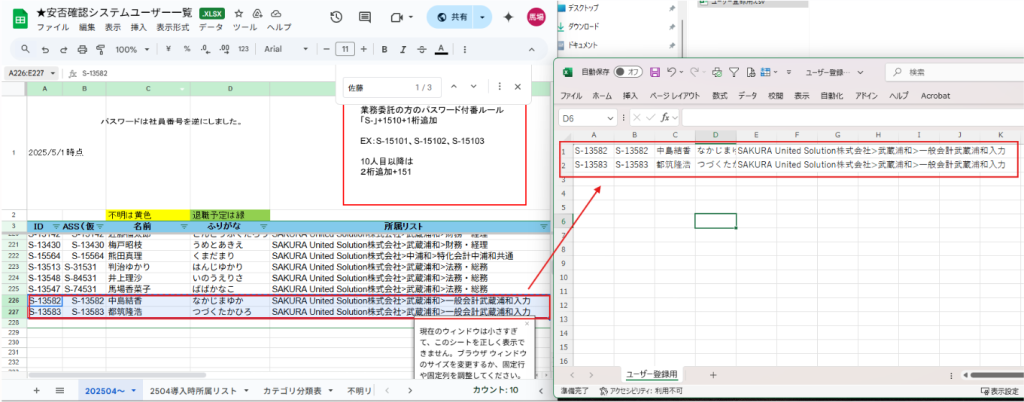Add a new sheet with plus button

point(38,389)
